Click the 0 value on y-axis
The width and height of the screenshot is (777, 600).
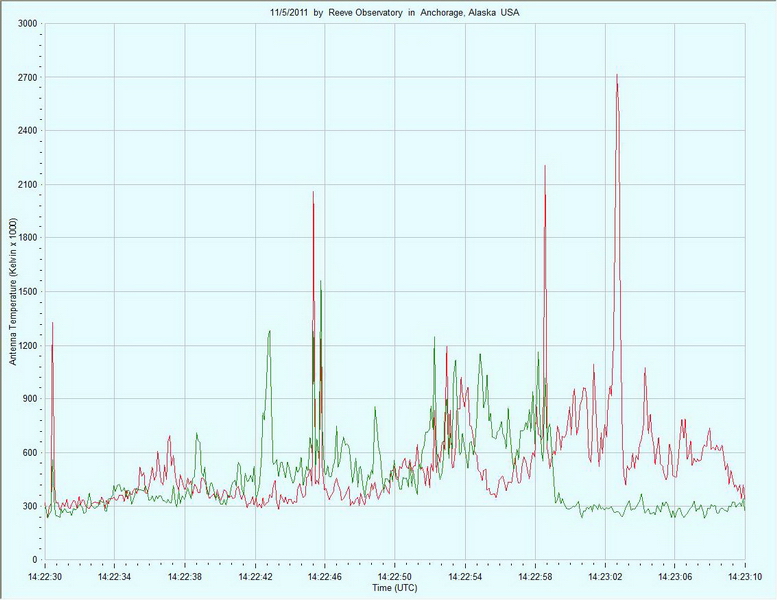click(34, 560)
